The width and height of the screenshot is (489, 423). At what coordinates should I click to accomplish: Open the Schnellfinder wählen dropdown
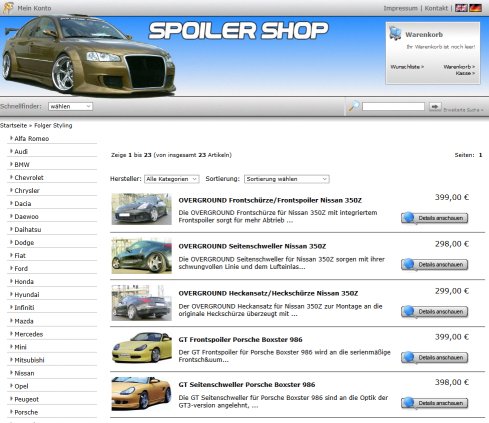click(x=70, y=106)
